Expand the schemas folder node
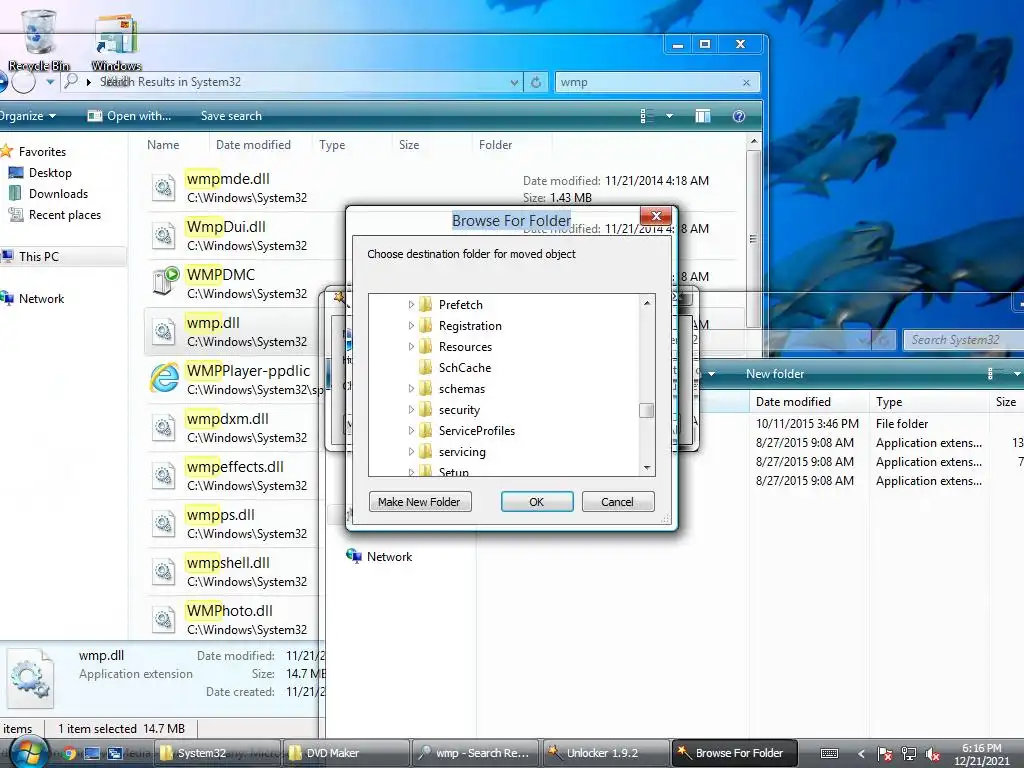The width and height of the screenshot is (1024, 768). click(x=411, y=389)
